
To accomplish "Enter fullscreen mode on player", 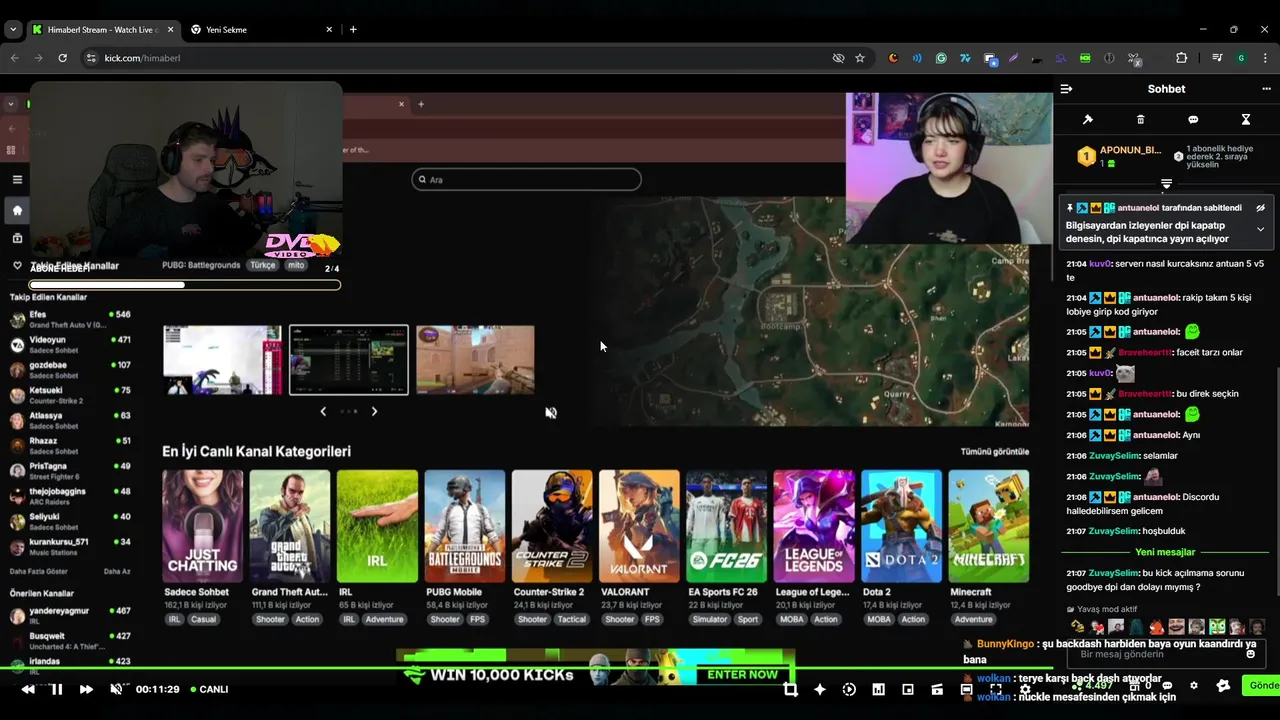I will click(996, 689).
